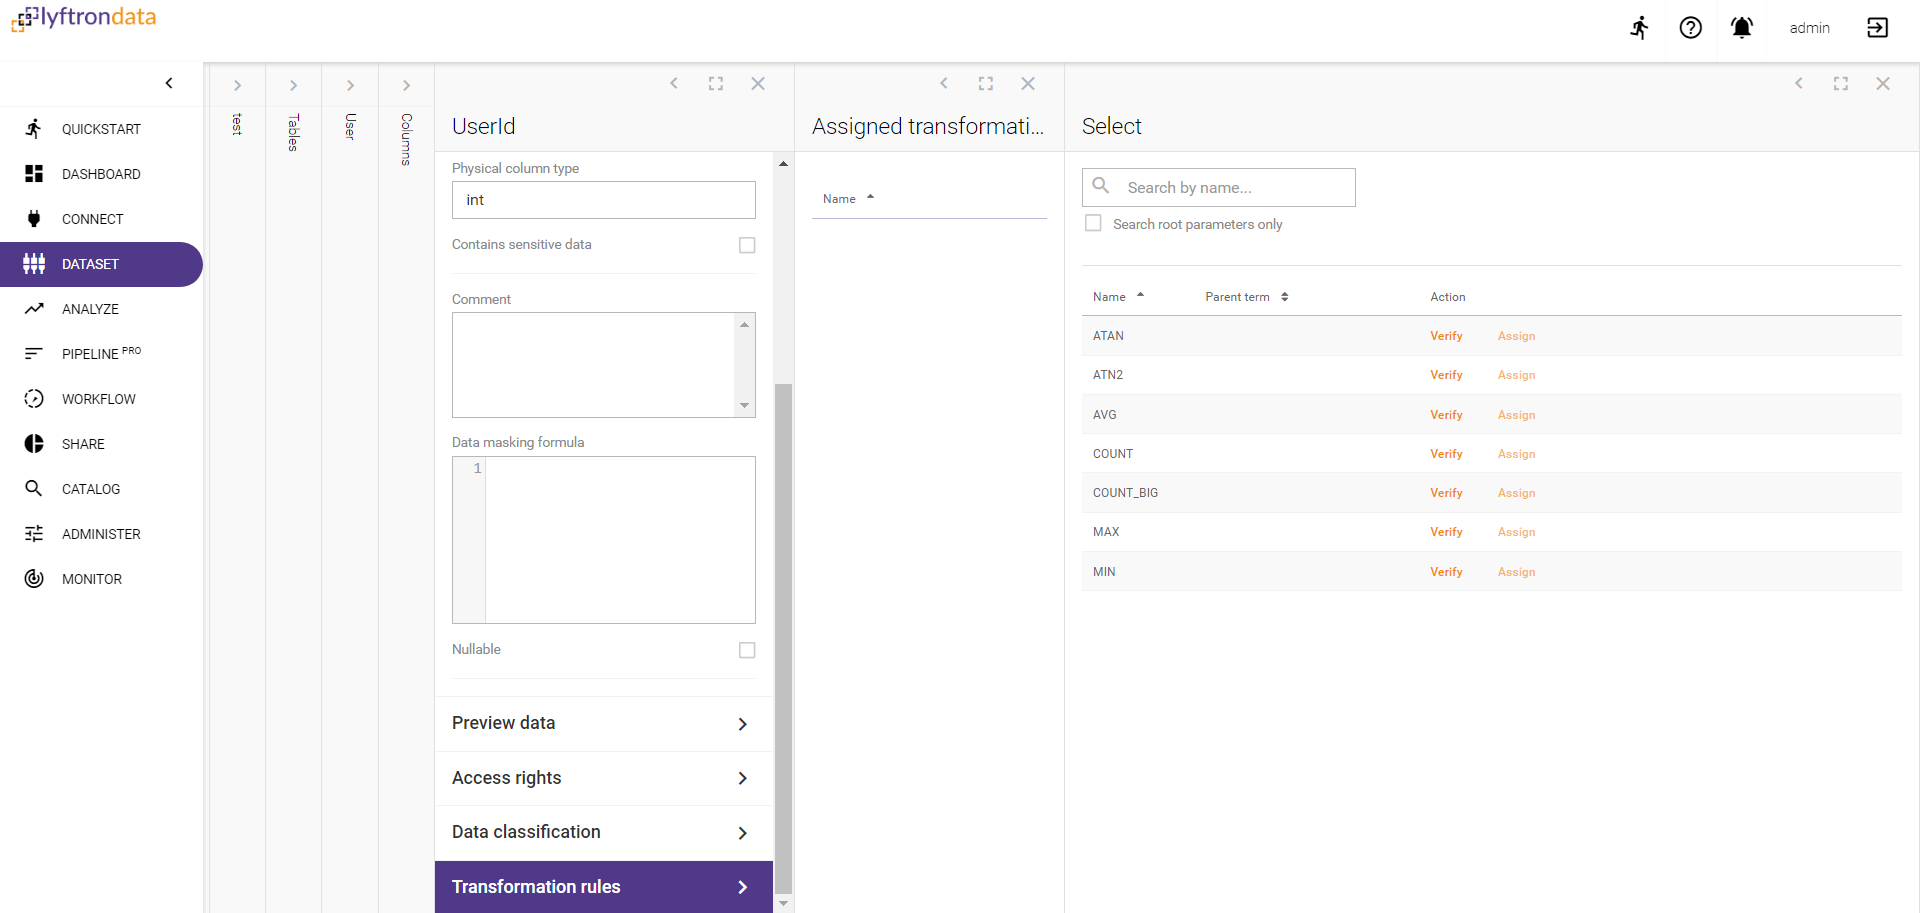Close the Assigned transformations panel
This screenshot has width=1920, height=913.
click(1028, 84)
